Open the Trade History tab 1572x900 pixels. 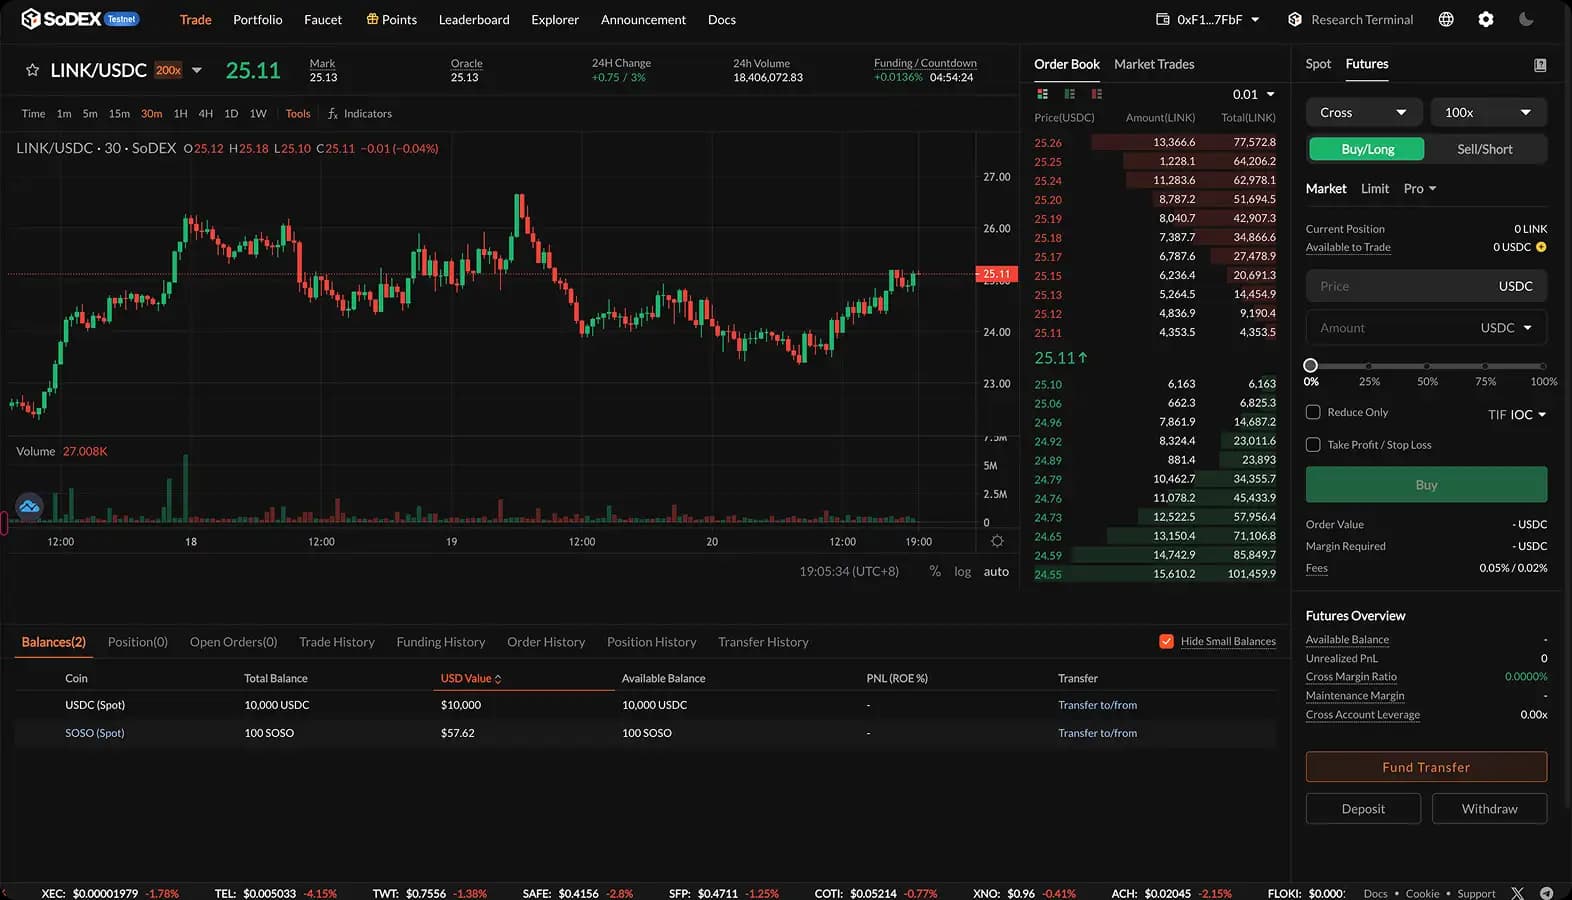337,642
